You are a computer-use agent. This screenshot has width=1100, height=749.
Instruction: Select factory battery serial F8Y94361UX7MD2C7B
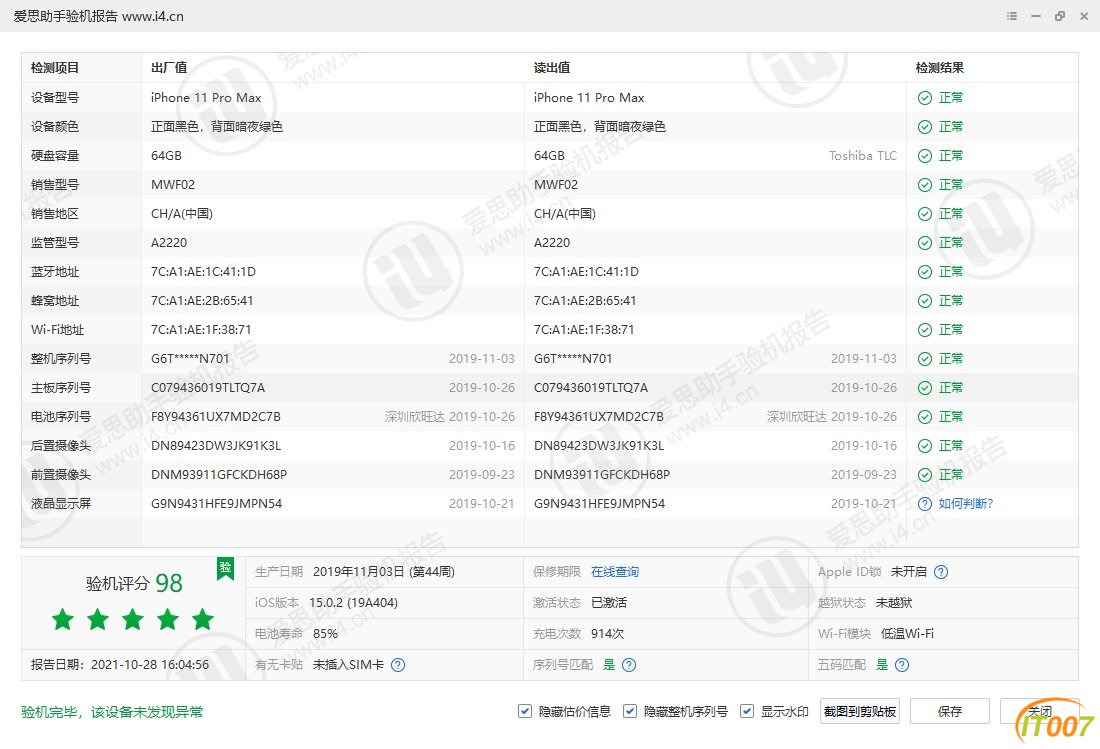215,417
